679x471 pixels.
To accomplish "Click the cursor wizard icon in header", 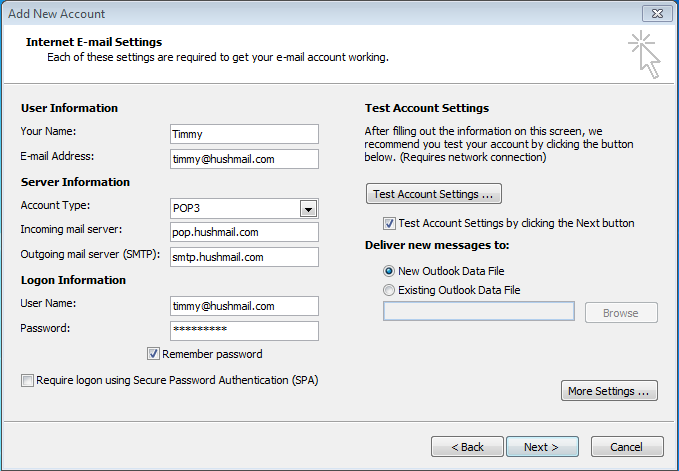I will (x=643, y=54).
